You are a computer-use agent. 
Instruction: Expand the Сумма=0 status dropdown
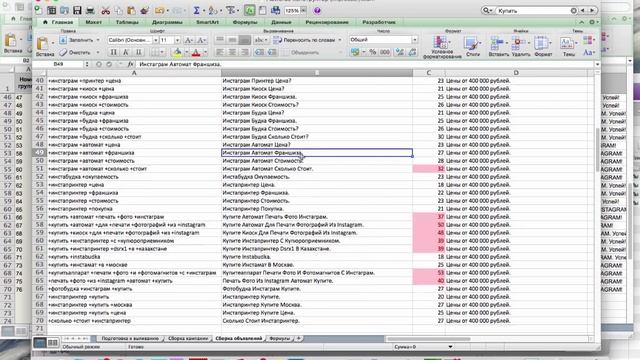coord(450,347)
